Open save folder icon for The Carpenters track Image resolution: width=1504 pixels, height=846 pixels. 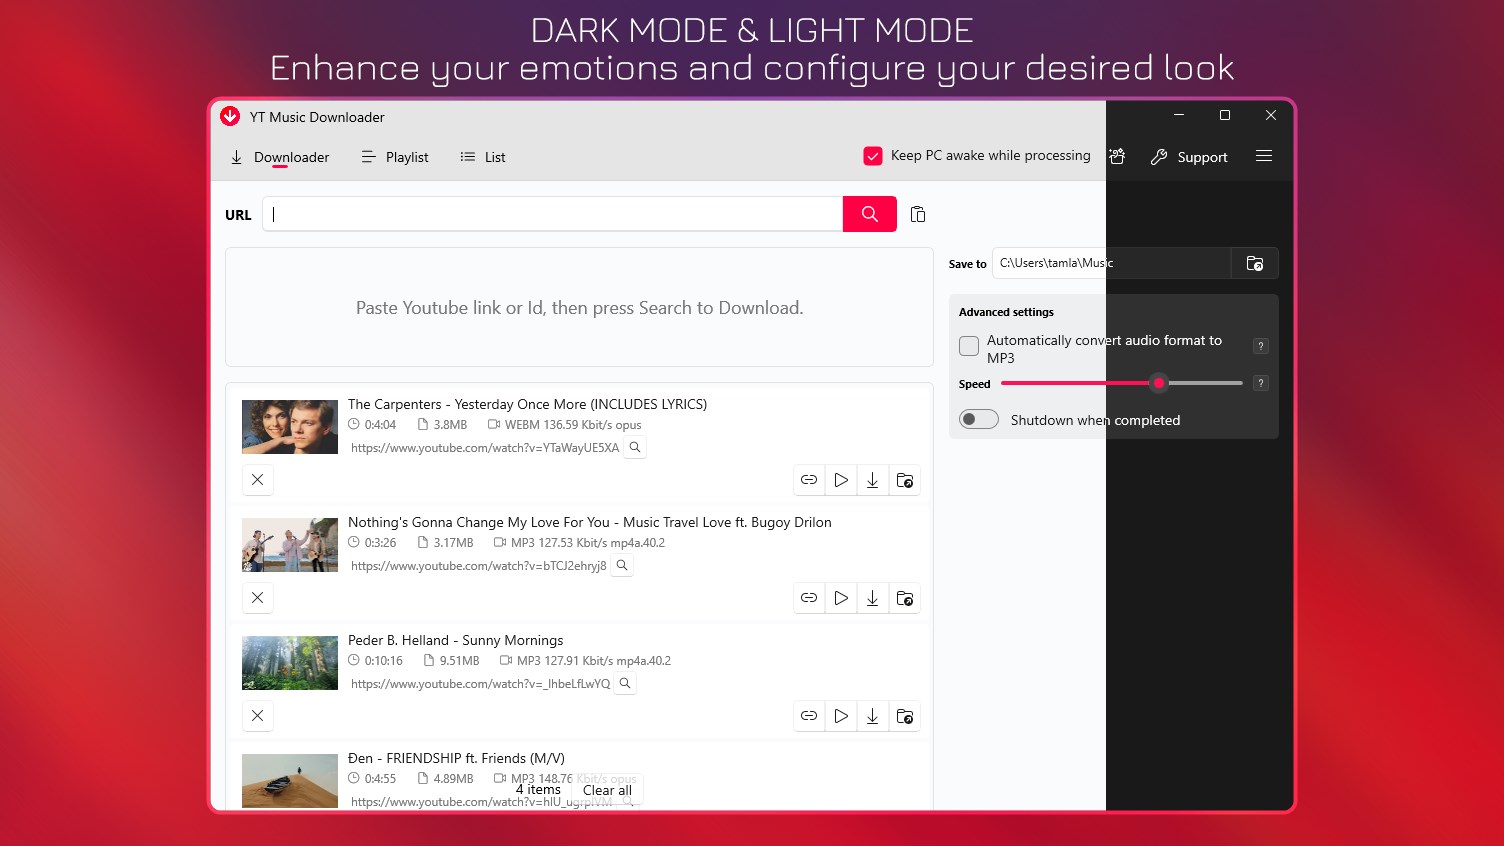[905, 480]
